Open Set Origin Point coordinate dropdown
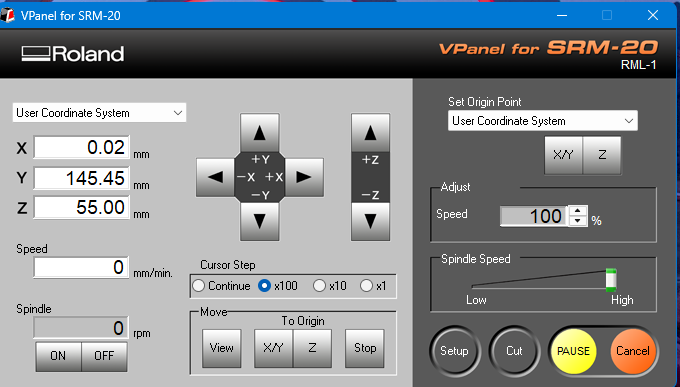Viewport: 680px width, 387px height. 543,121
